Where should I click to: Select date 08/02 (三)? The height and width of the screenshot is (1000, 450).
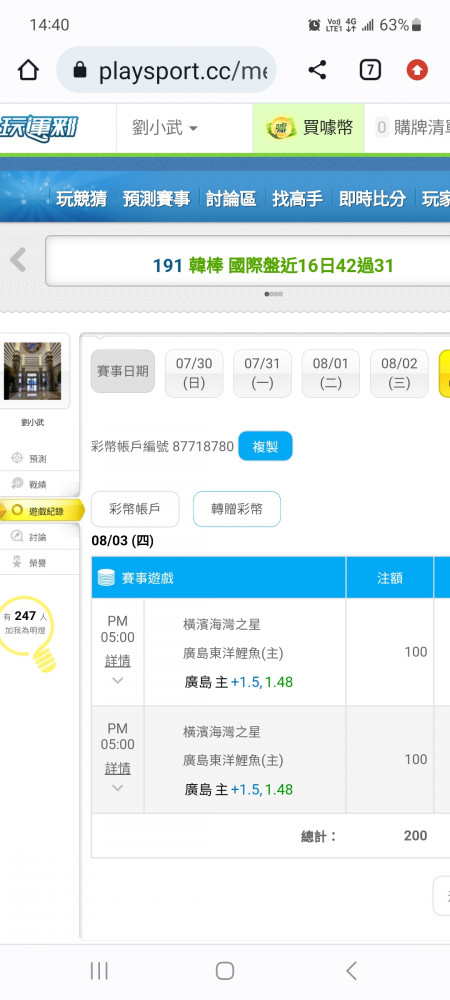click(399, 373)
